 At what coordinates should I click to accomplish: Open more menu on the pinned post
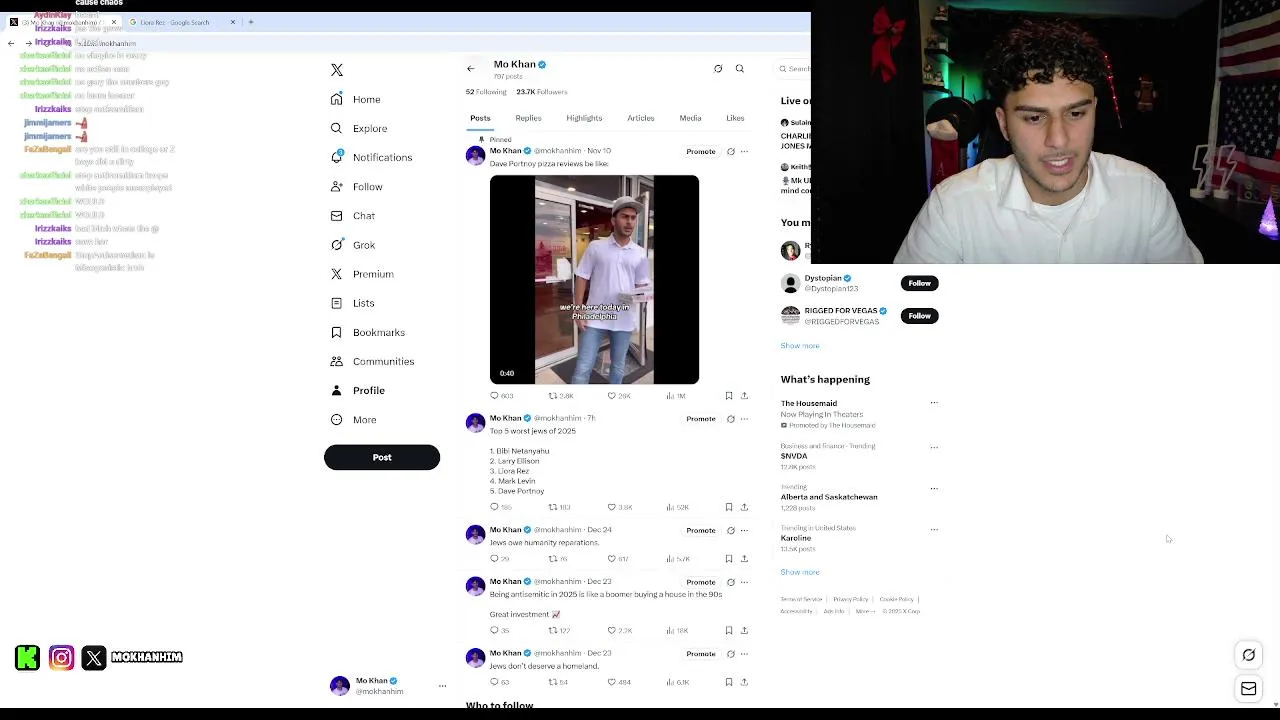coord(744,152)
